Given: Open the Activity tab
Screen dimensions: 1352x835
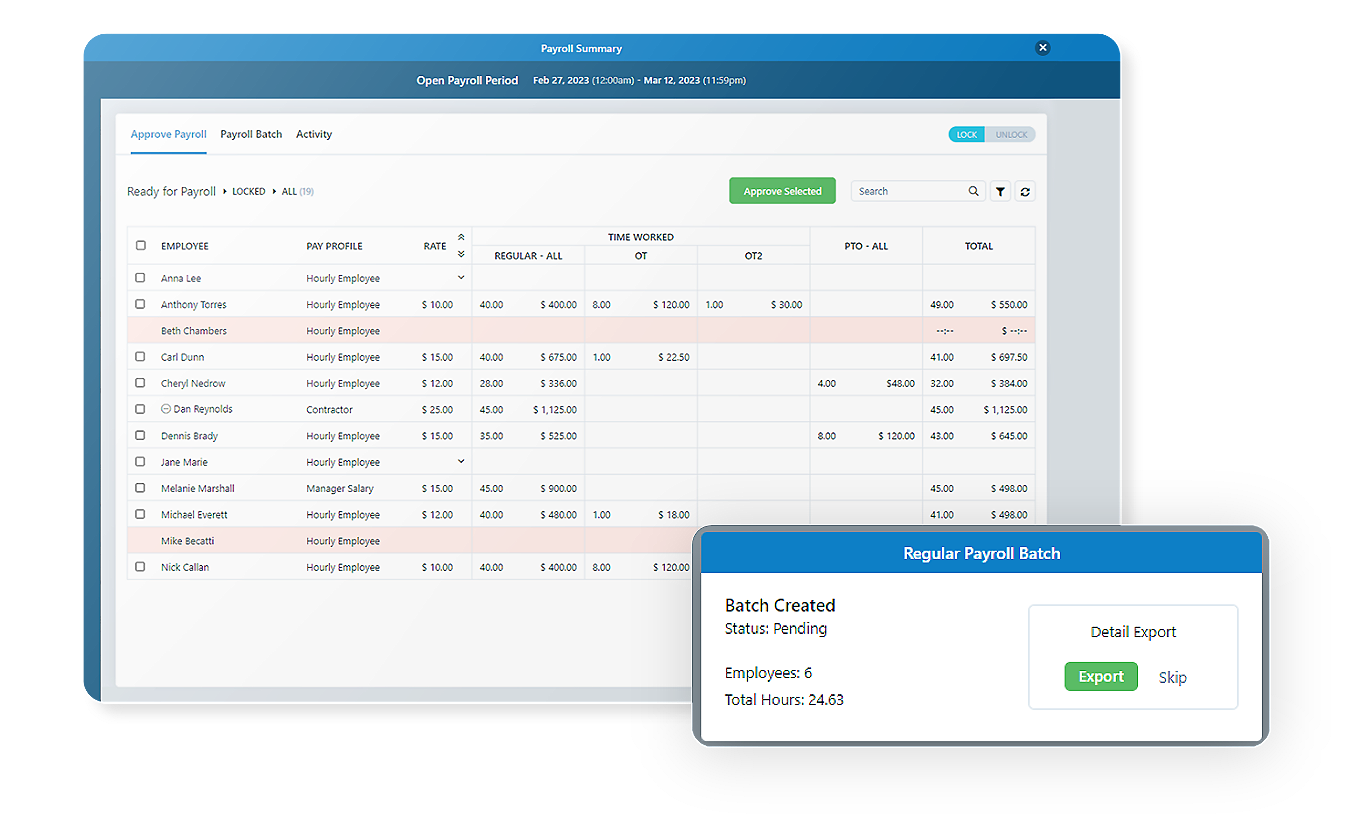Looking at the screenshot, I should coord(314,134).
